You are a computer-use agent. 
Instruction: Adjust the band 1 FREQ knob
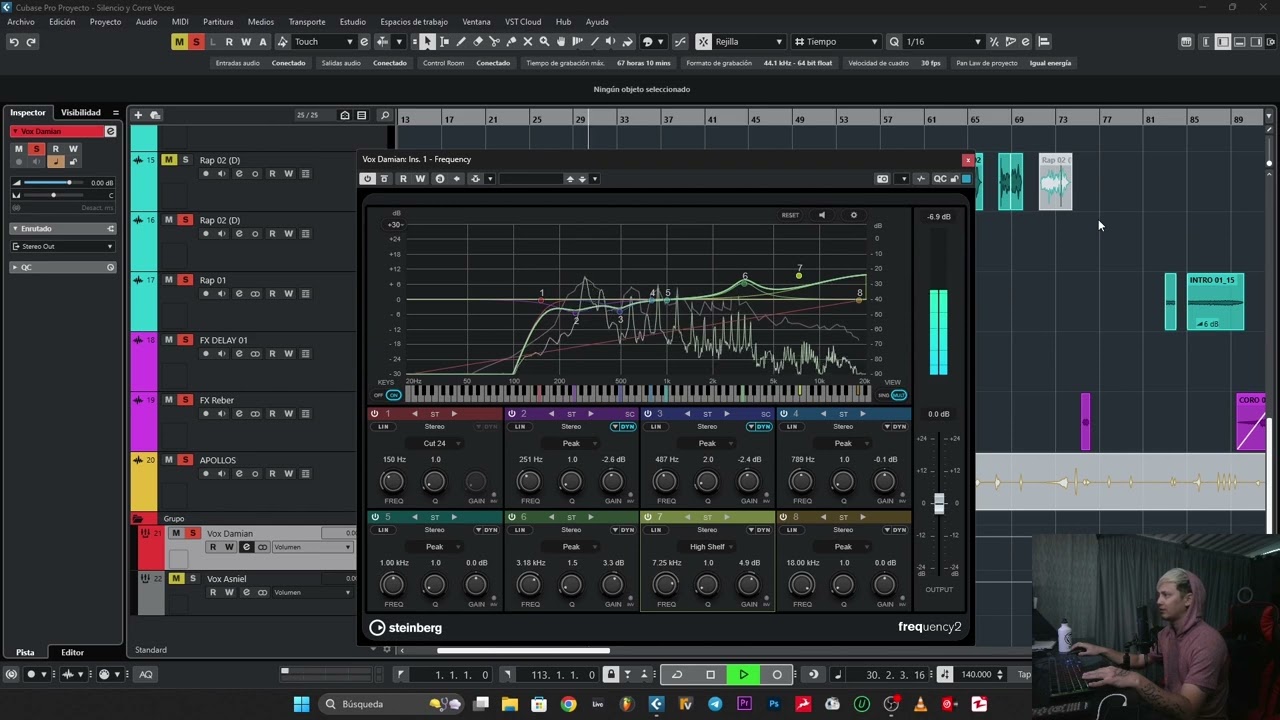click(x=393, y=482)
